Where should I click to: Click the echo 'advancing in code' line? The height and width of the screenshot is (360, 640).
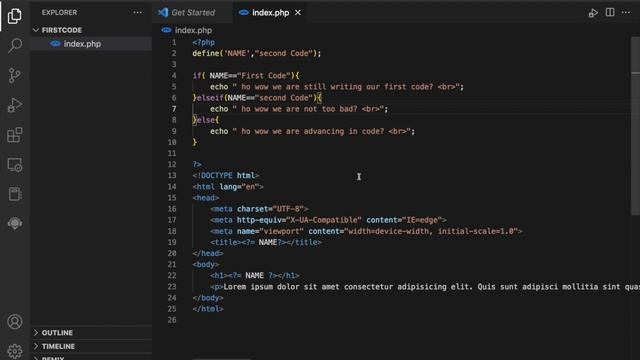point(312,131)
